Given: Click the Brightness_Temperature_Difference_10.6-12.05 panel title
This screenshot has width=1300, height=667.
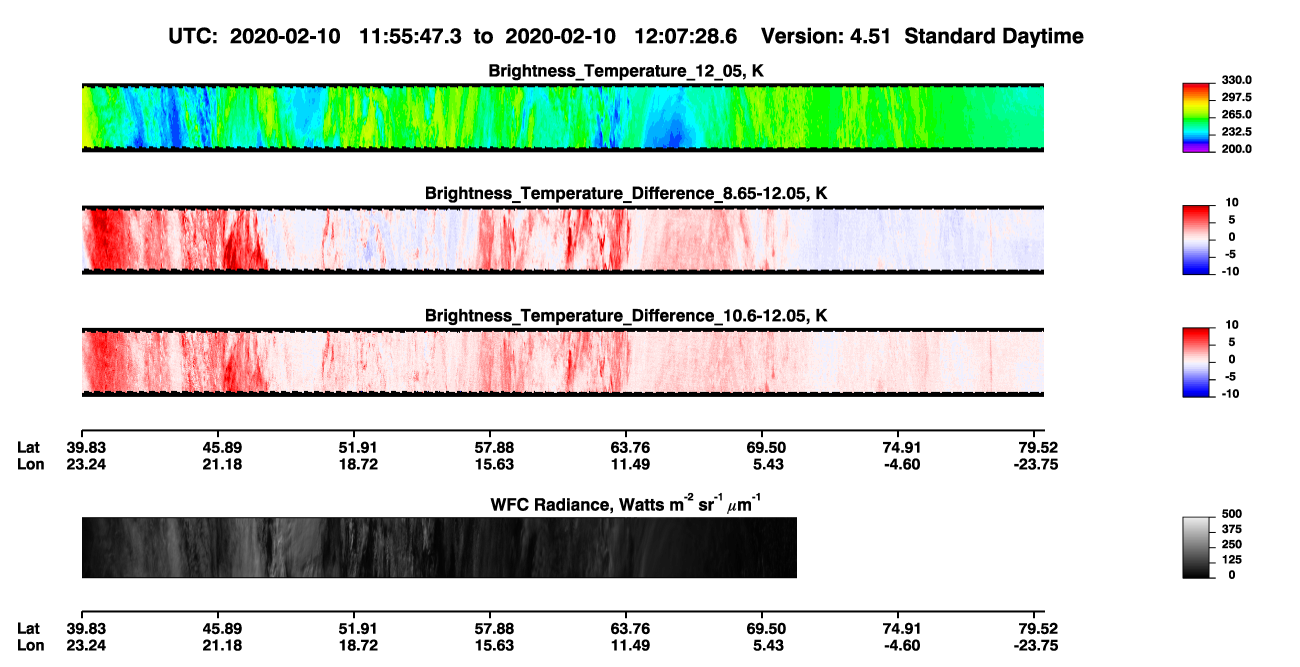Looking at the screenshot, I should [626, 316].
